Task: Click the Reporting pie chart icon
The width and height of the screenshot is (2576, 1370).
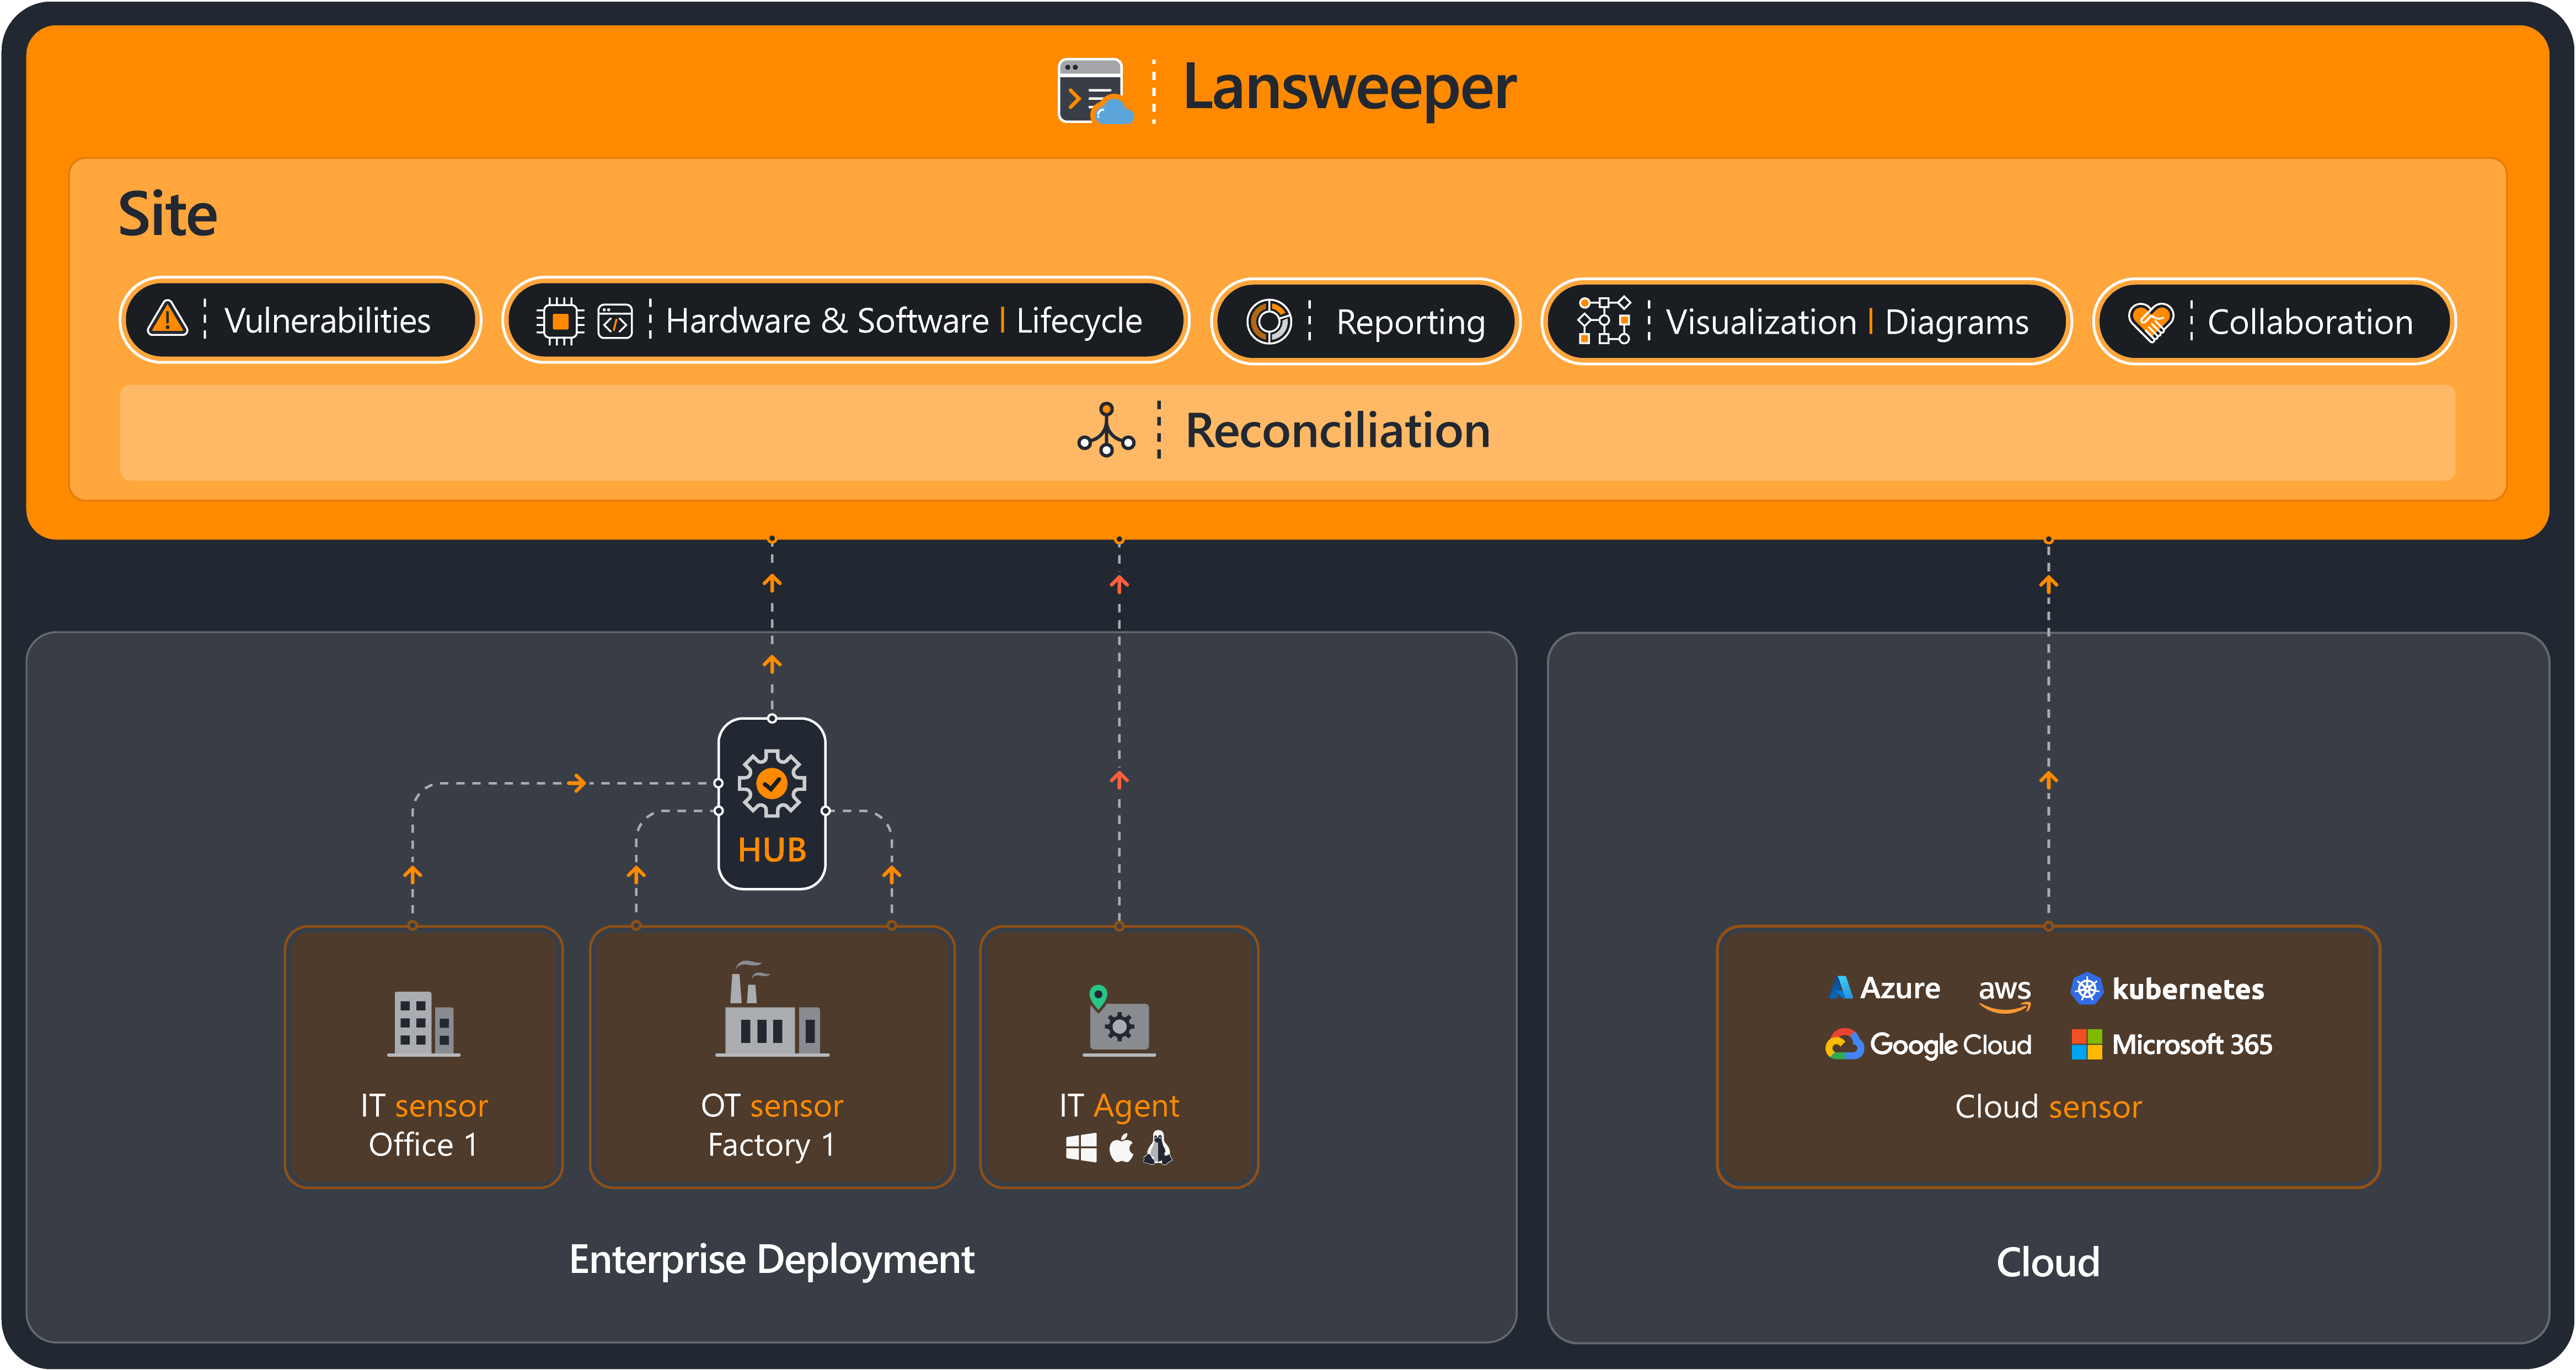Action: pyautogui.click(x=1269, y=322)
